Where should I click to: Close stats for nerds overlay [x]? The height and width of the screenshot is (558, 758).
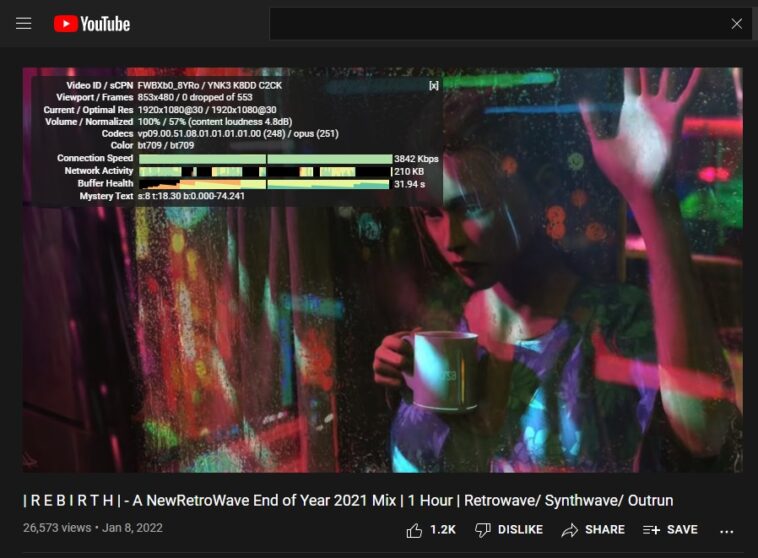click(434, 86)
